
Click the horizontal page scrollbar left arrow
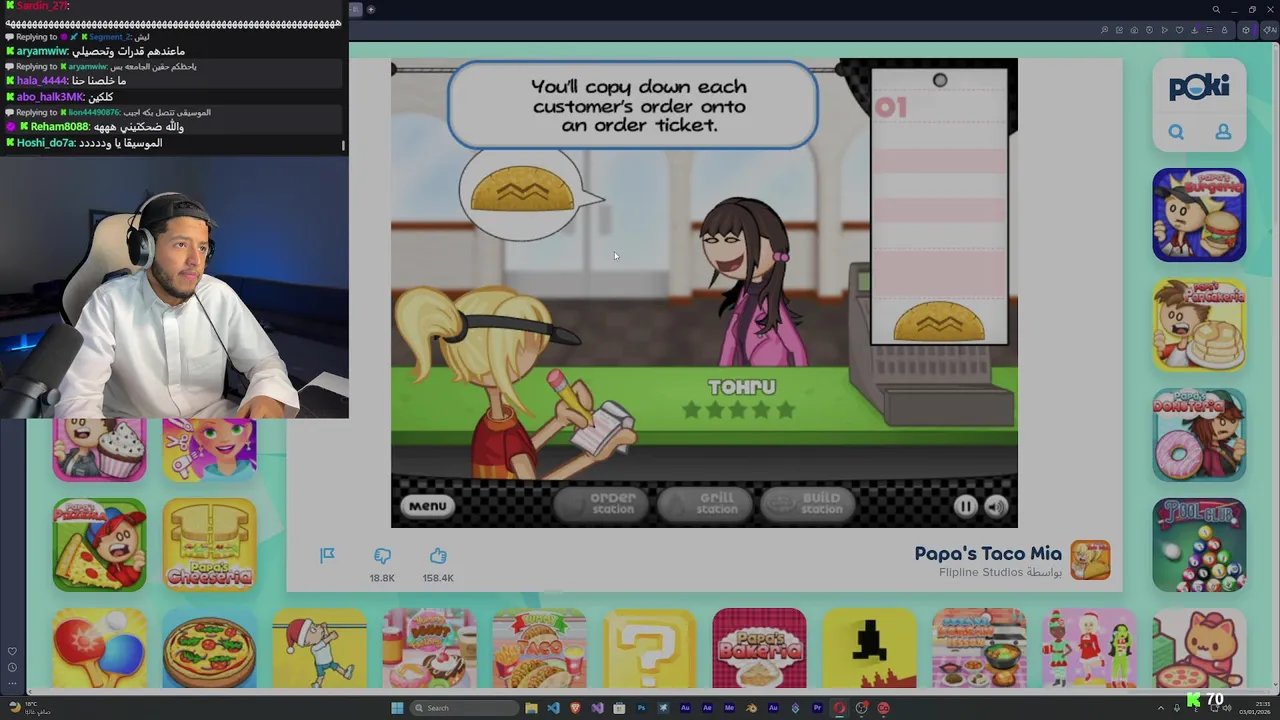pos(30,691)
